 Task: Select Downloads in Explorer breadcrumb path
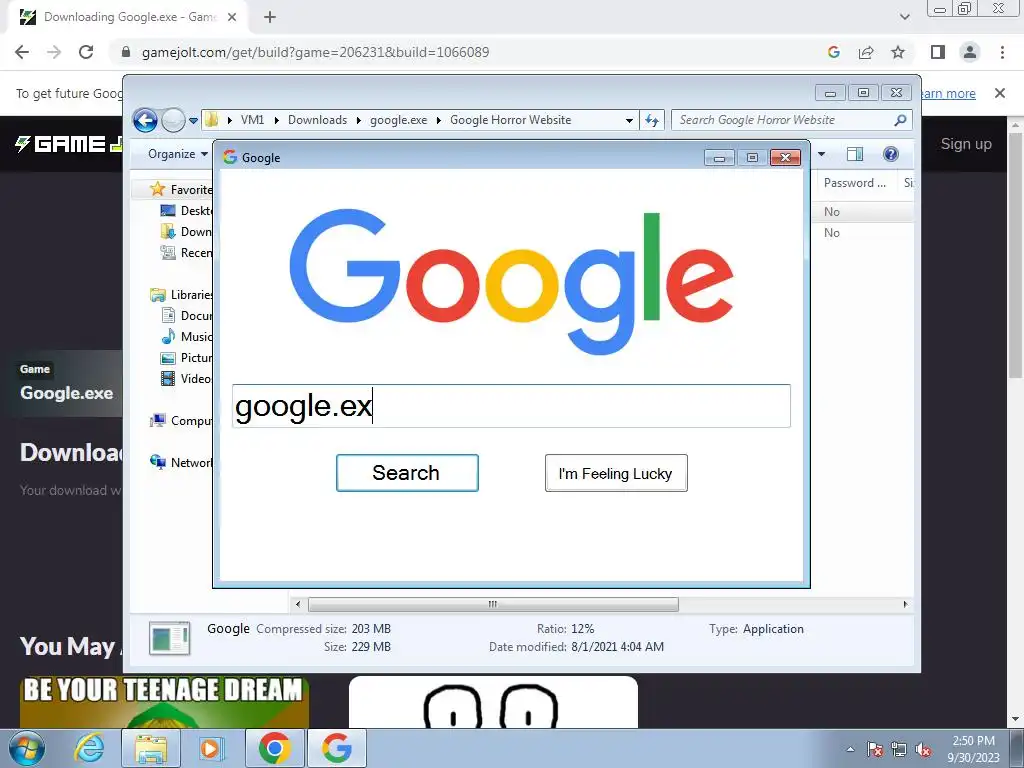(x=317, y=120)
